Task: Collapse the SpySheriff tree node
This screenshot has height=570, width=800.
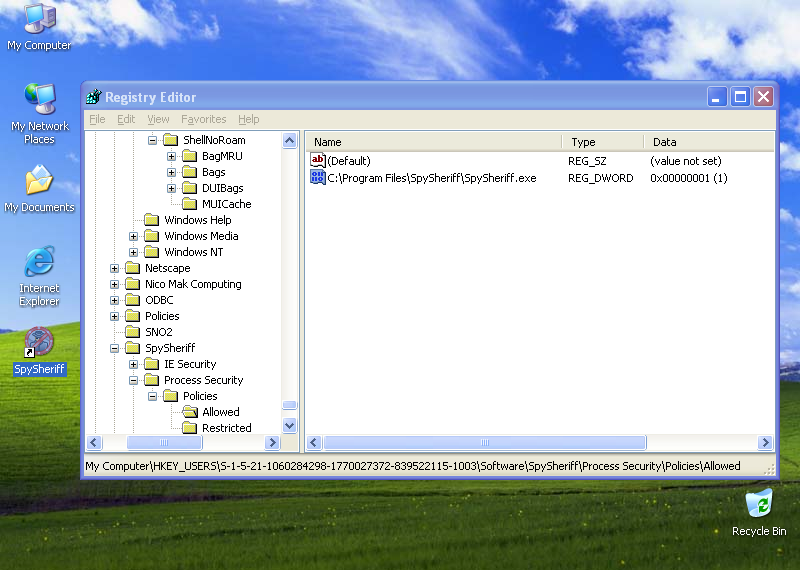Action: 114,348
